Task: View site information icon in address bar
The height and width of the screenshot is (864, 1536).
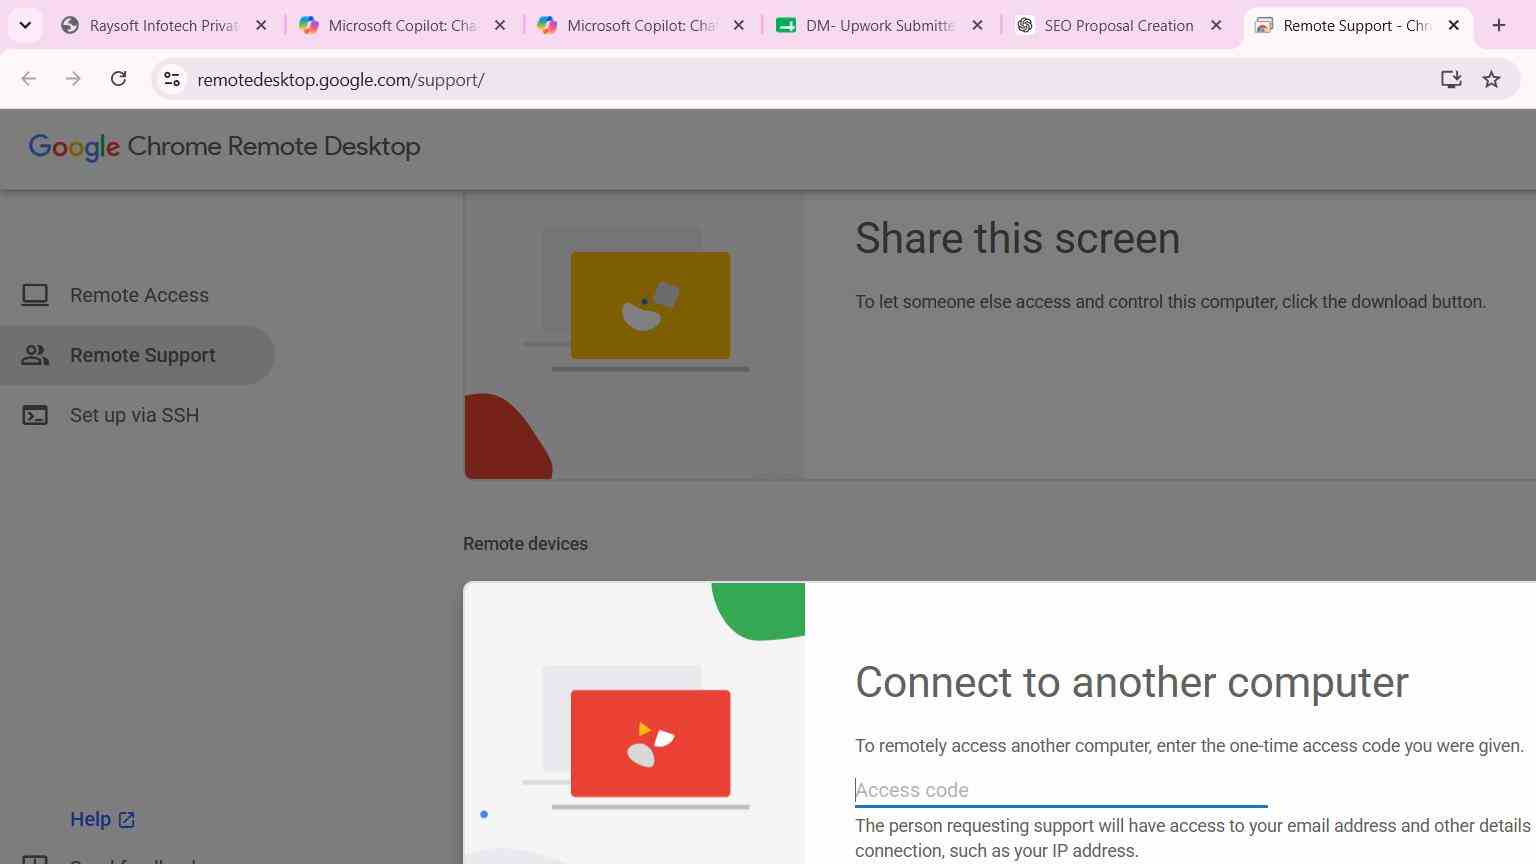Action: click(172, 79)
